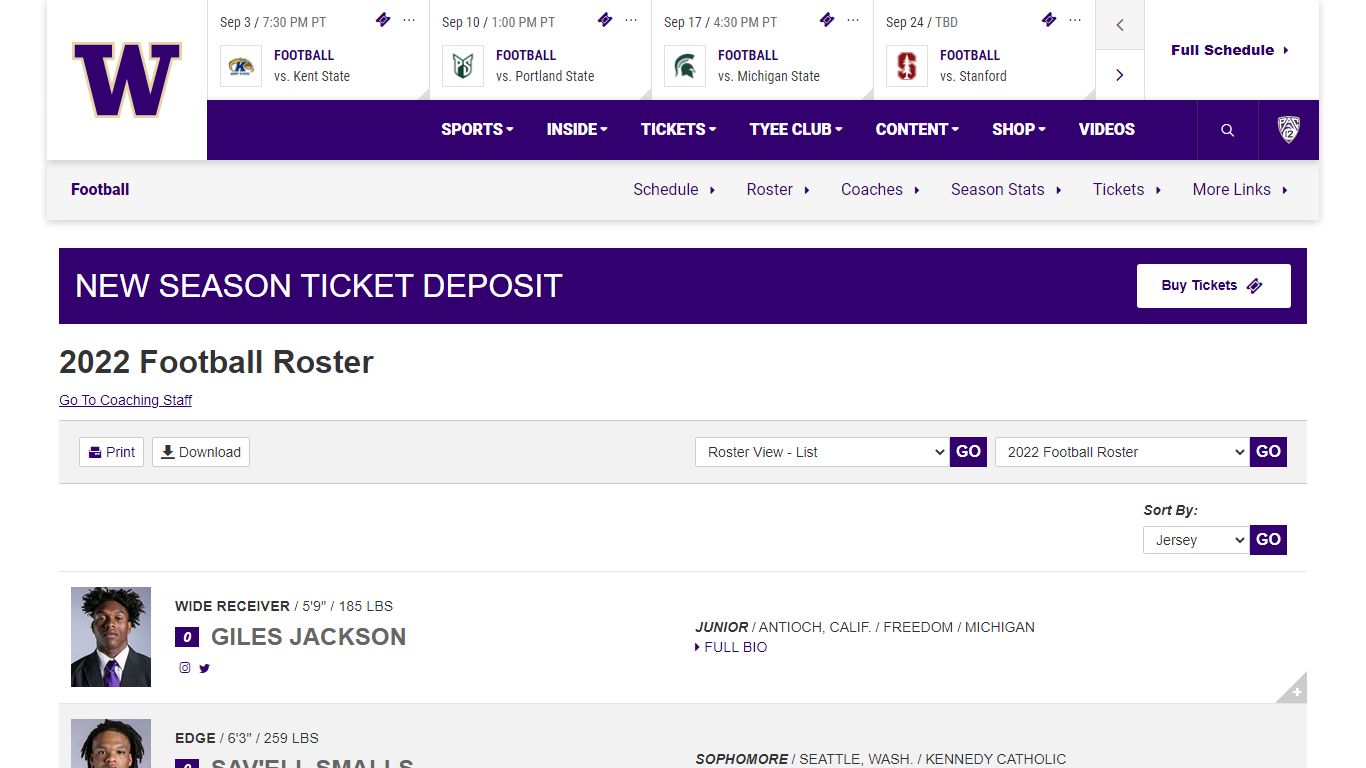This screenshot has width=1366, height=768.
Task: Open more options for Portland State game
Action: pyautogui.click(x=631, y=20)
